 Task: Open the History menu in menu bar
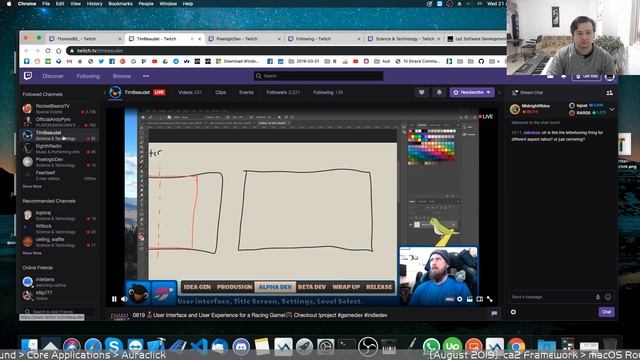94,4
